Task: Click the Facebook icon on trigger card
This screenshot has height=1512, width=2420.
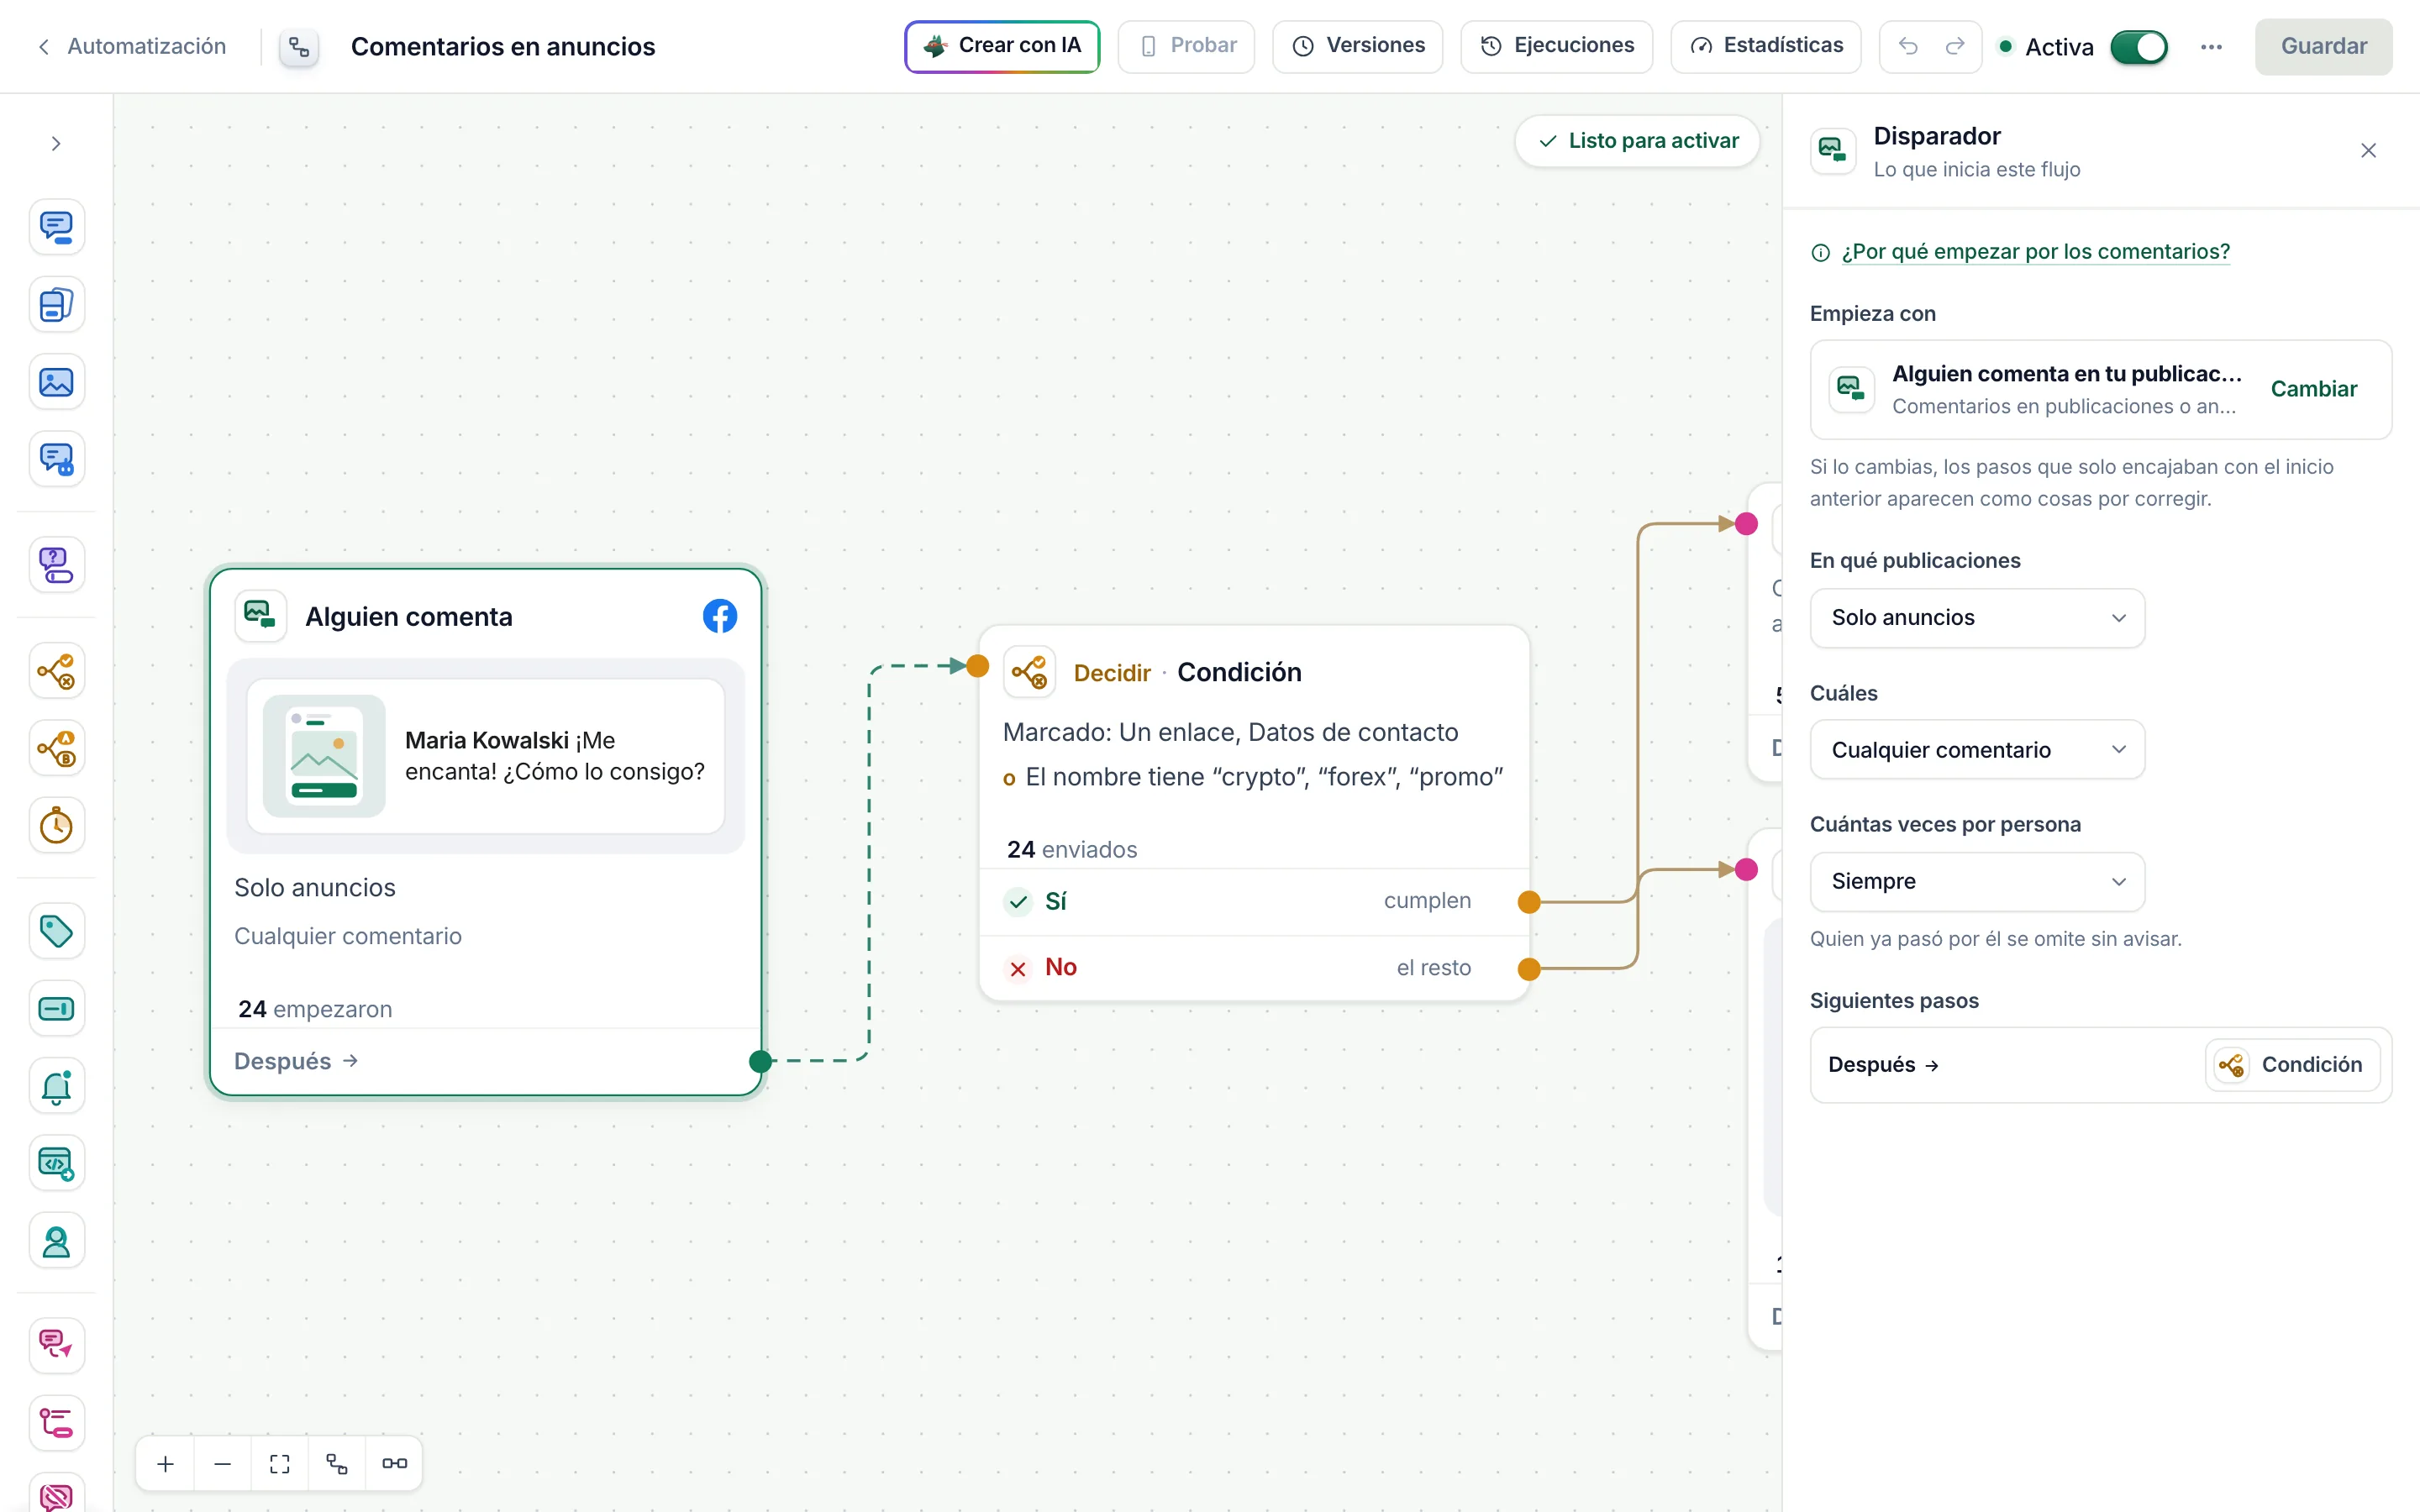Action: [720, 616]
